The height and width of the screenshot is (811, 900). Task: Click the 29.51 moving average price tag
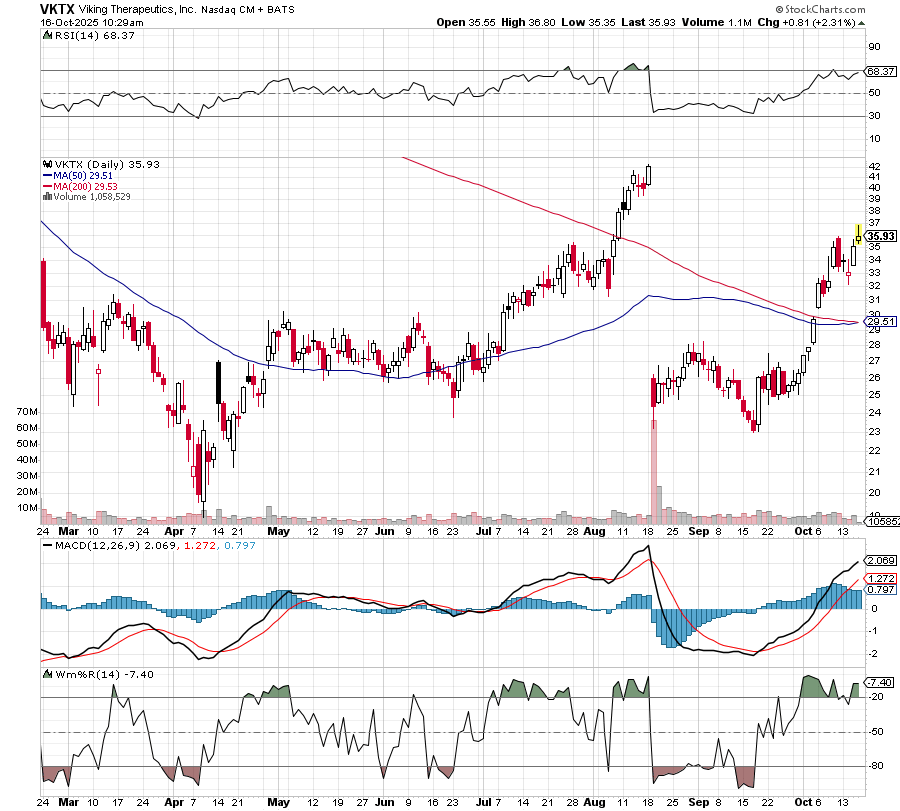pos(879,321)
